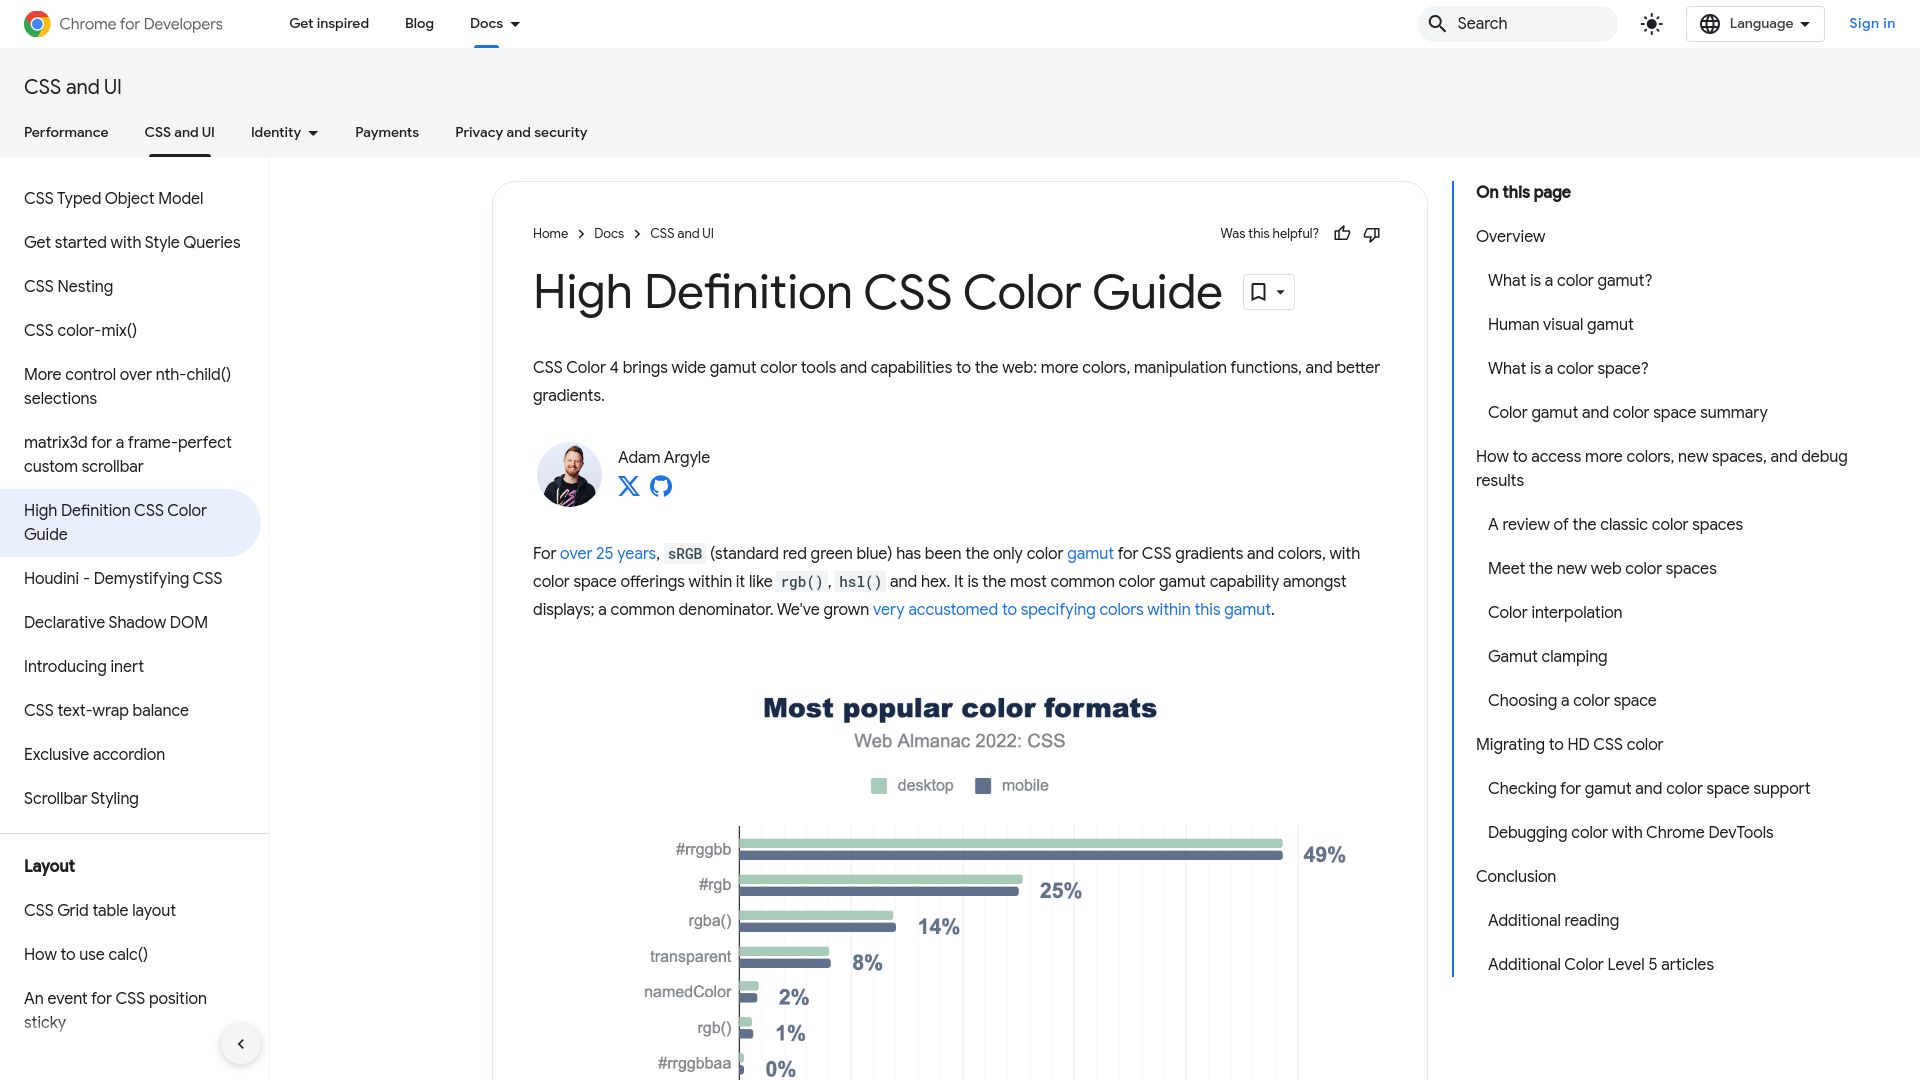Open Declarative Shadow DOM sidebar entry
1920x1080 pixels.
coord(116,623)
